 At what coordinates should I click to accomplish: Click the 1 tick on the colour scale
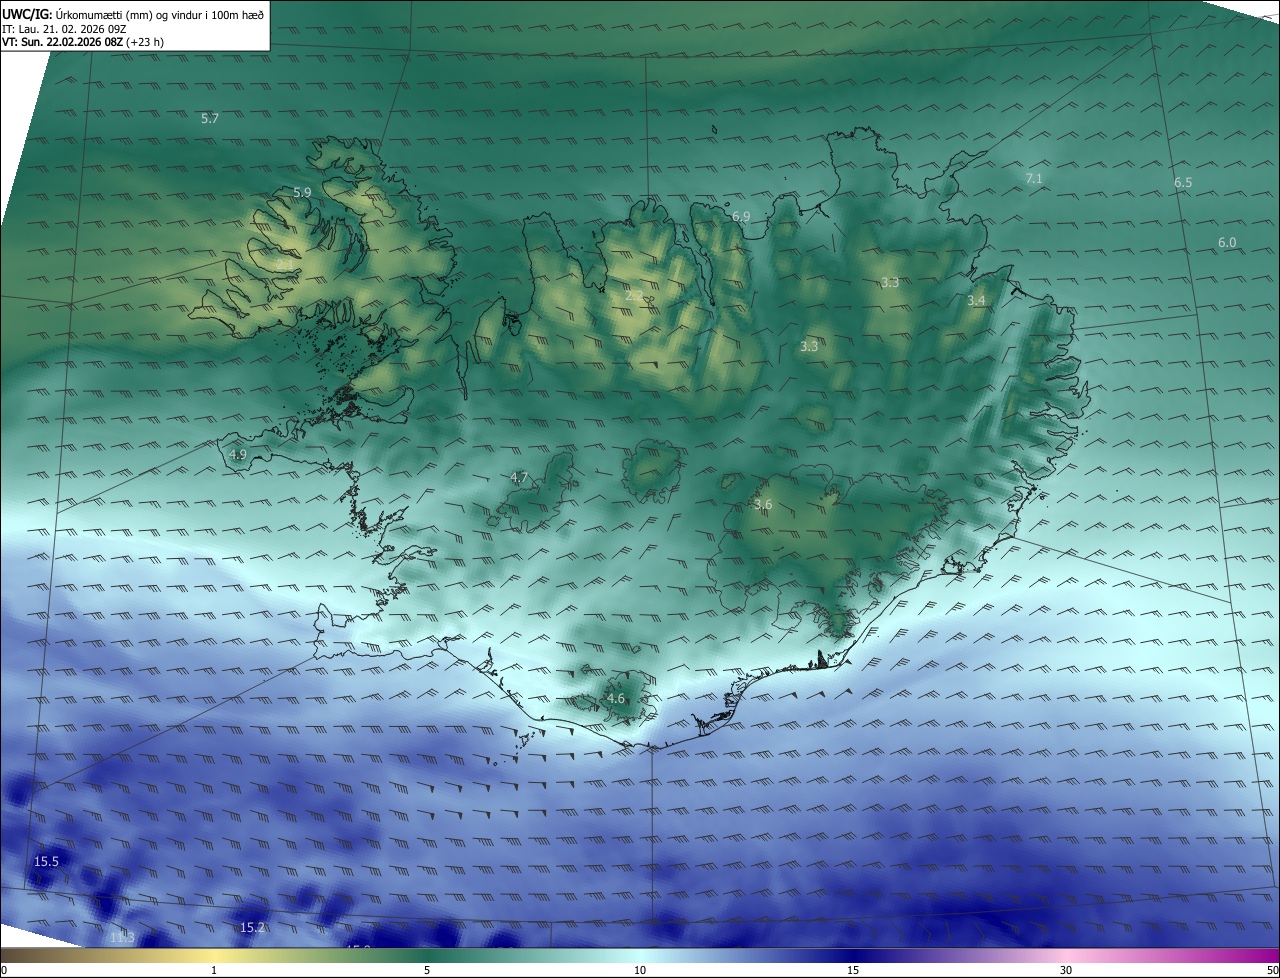tap(214, 970)
